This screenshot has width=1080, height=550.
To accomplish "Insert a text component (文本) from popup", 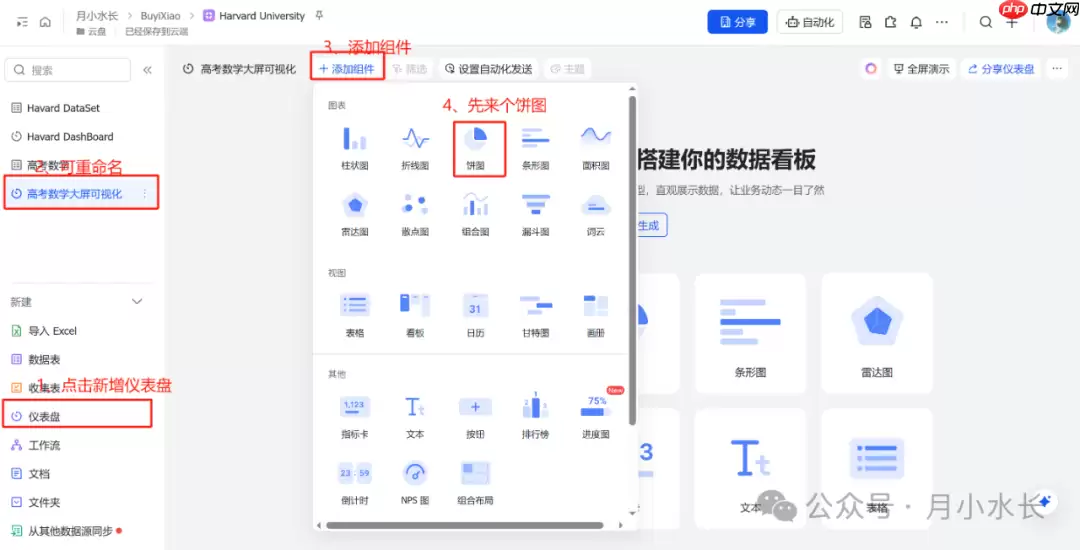I will (x=415, y=416).
